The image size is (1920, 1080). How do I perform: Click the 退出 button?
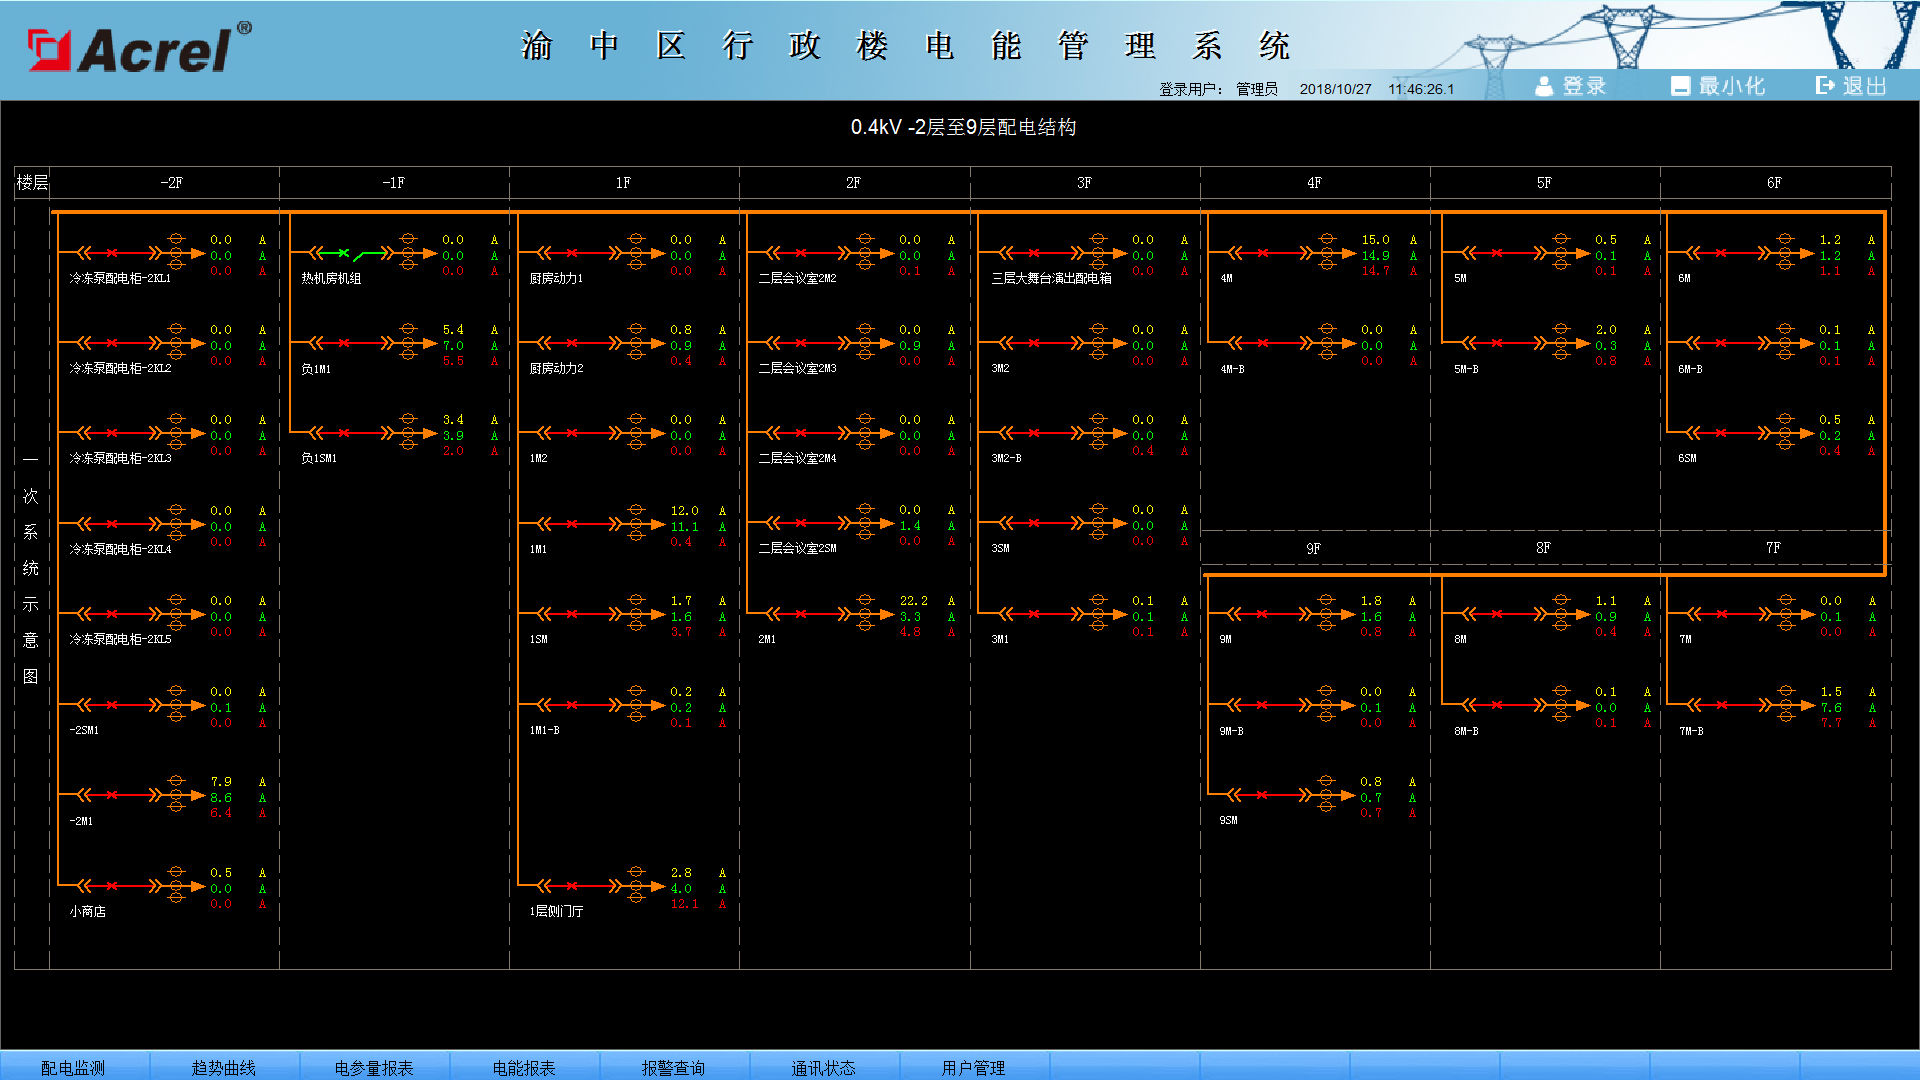pyautogui.click(x=1852, y=86)
